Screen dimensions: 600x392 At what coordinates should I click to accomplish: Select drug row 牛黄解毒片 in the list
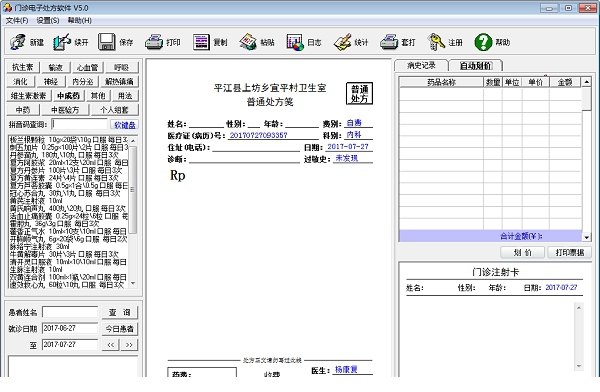69,255
